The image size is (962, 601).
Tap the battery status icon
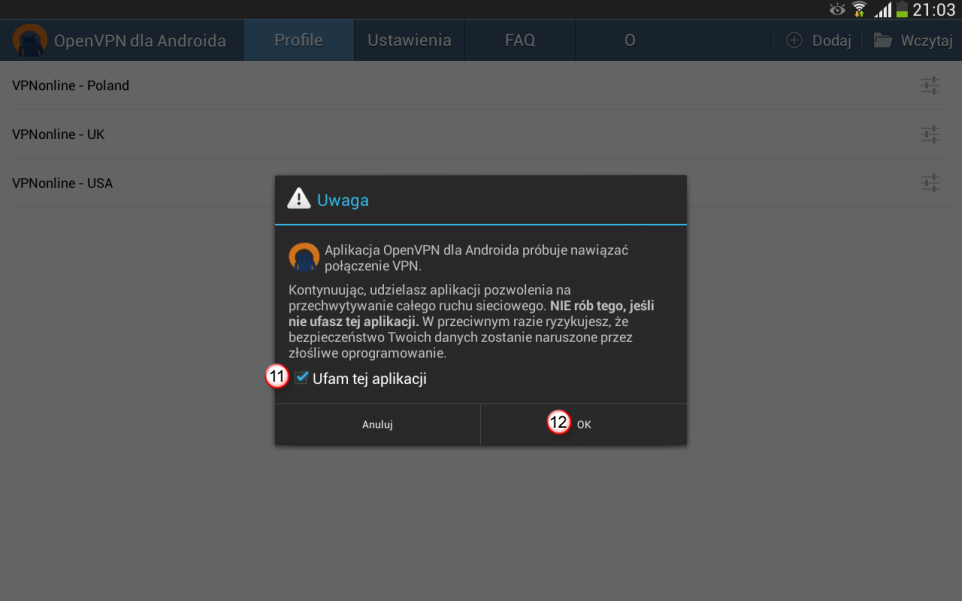[902, 9]
